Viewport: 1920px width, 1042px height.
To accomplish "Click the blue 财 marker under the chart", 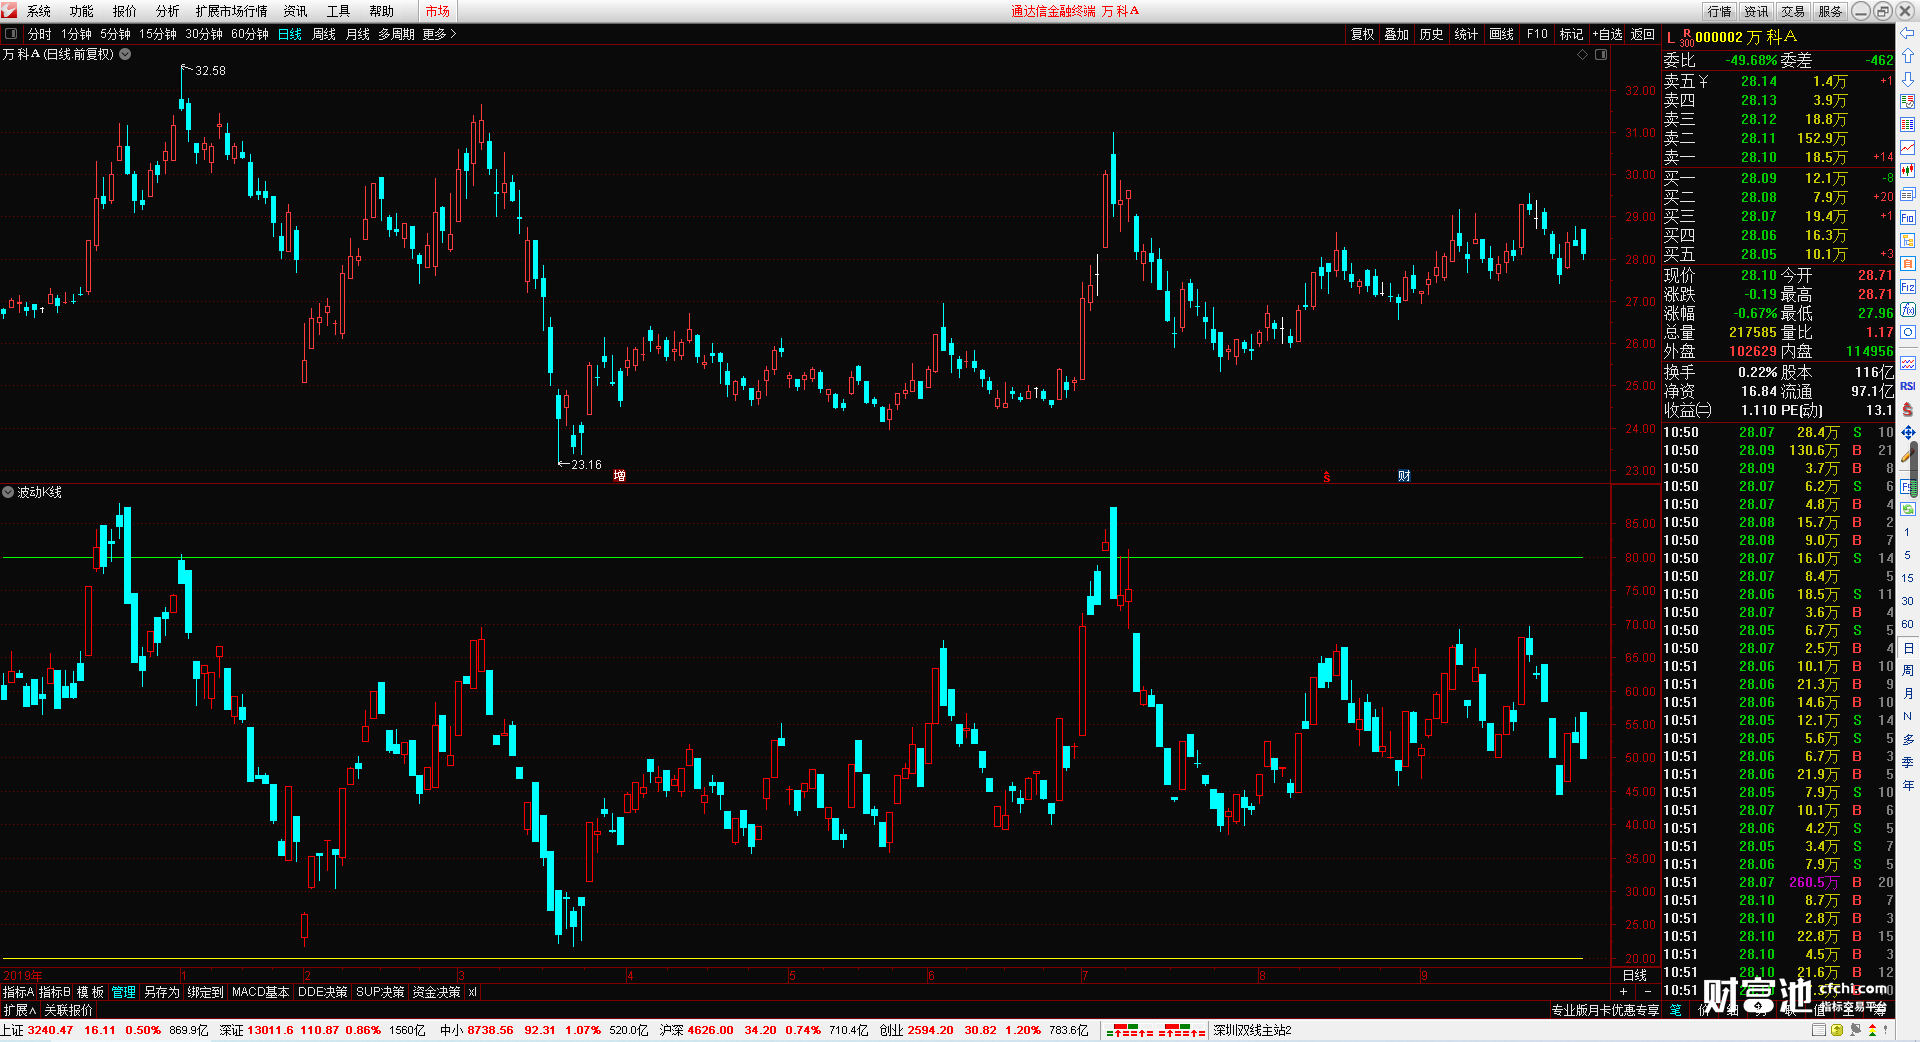I will click(1404, 476).
